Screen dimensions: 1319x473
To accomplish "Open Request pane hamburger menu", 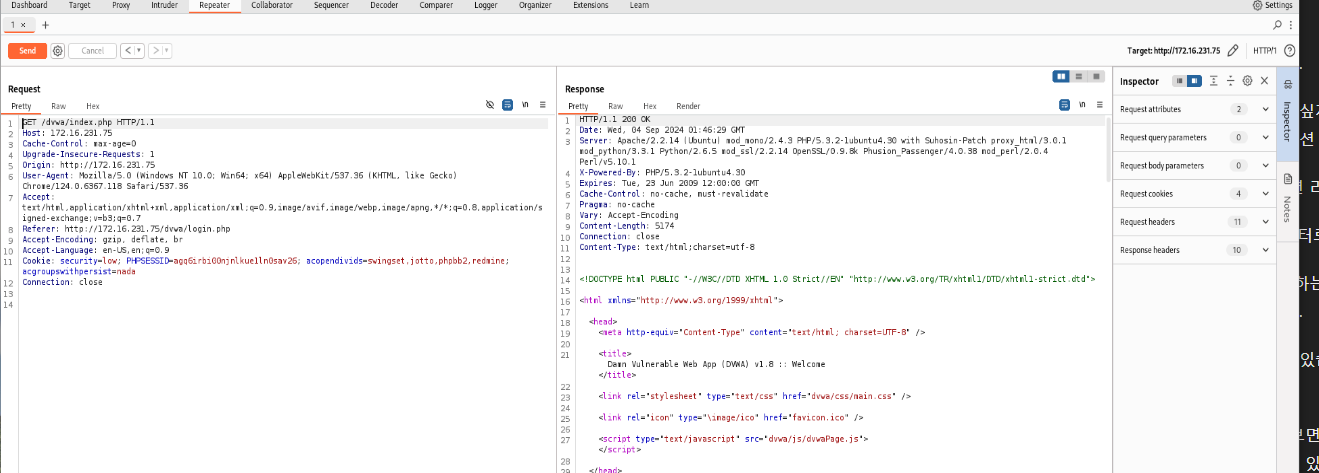I will pyautogui.click(x=542, y=104).
